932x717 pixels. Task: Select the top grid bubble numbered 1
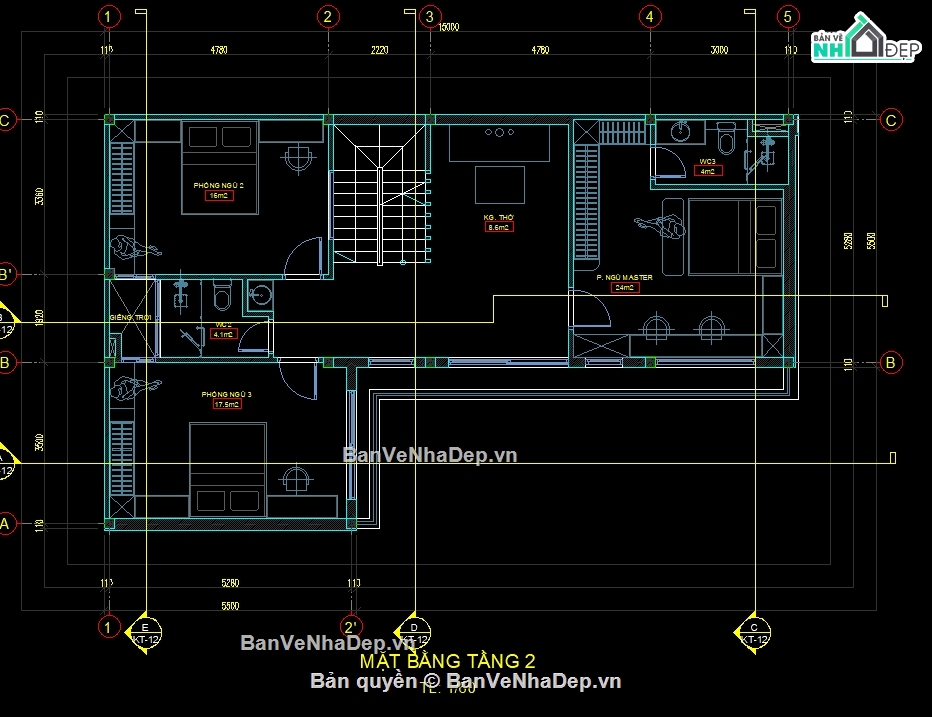tap(108, 17)
